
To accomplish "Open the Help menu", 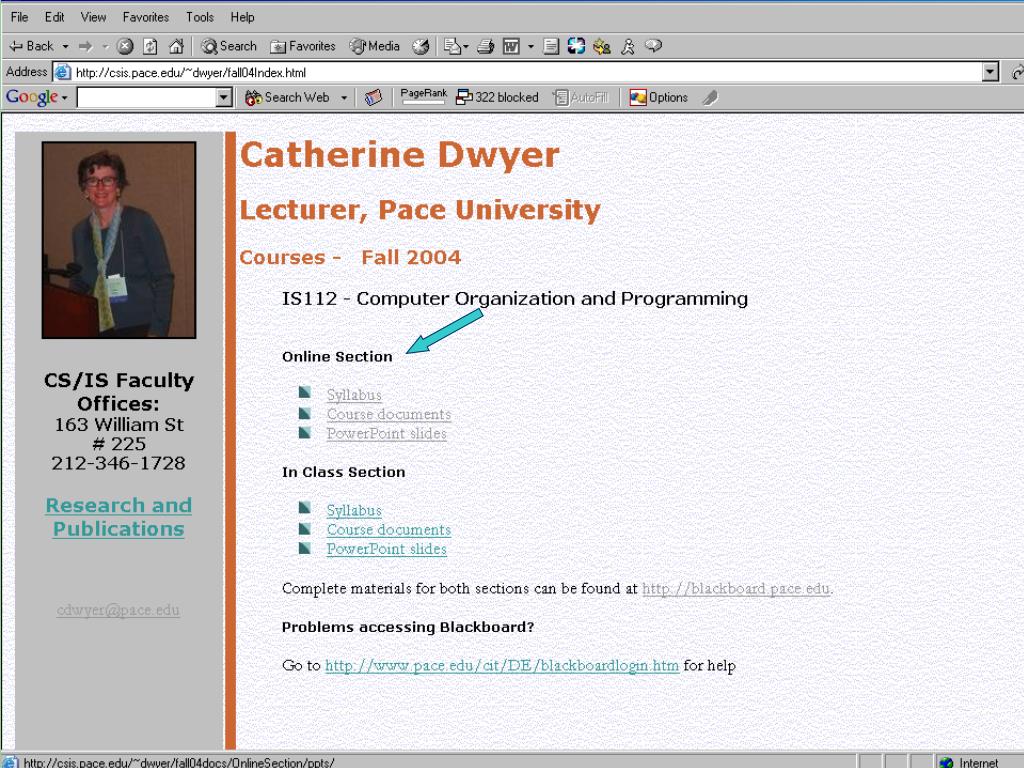I will [242, 17].
